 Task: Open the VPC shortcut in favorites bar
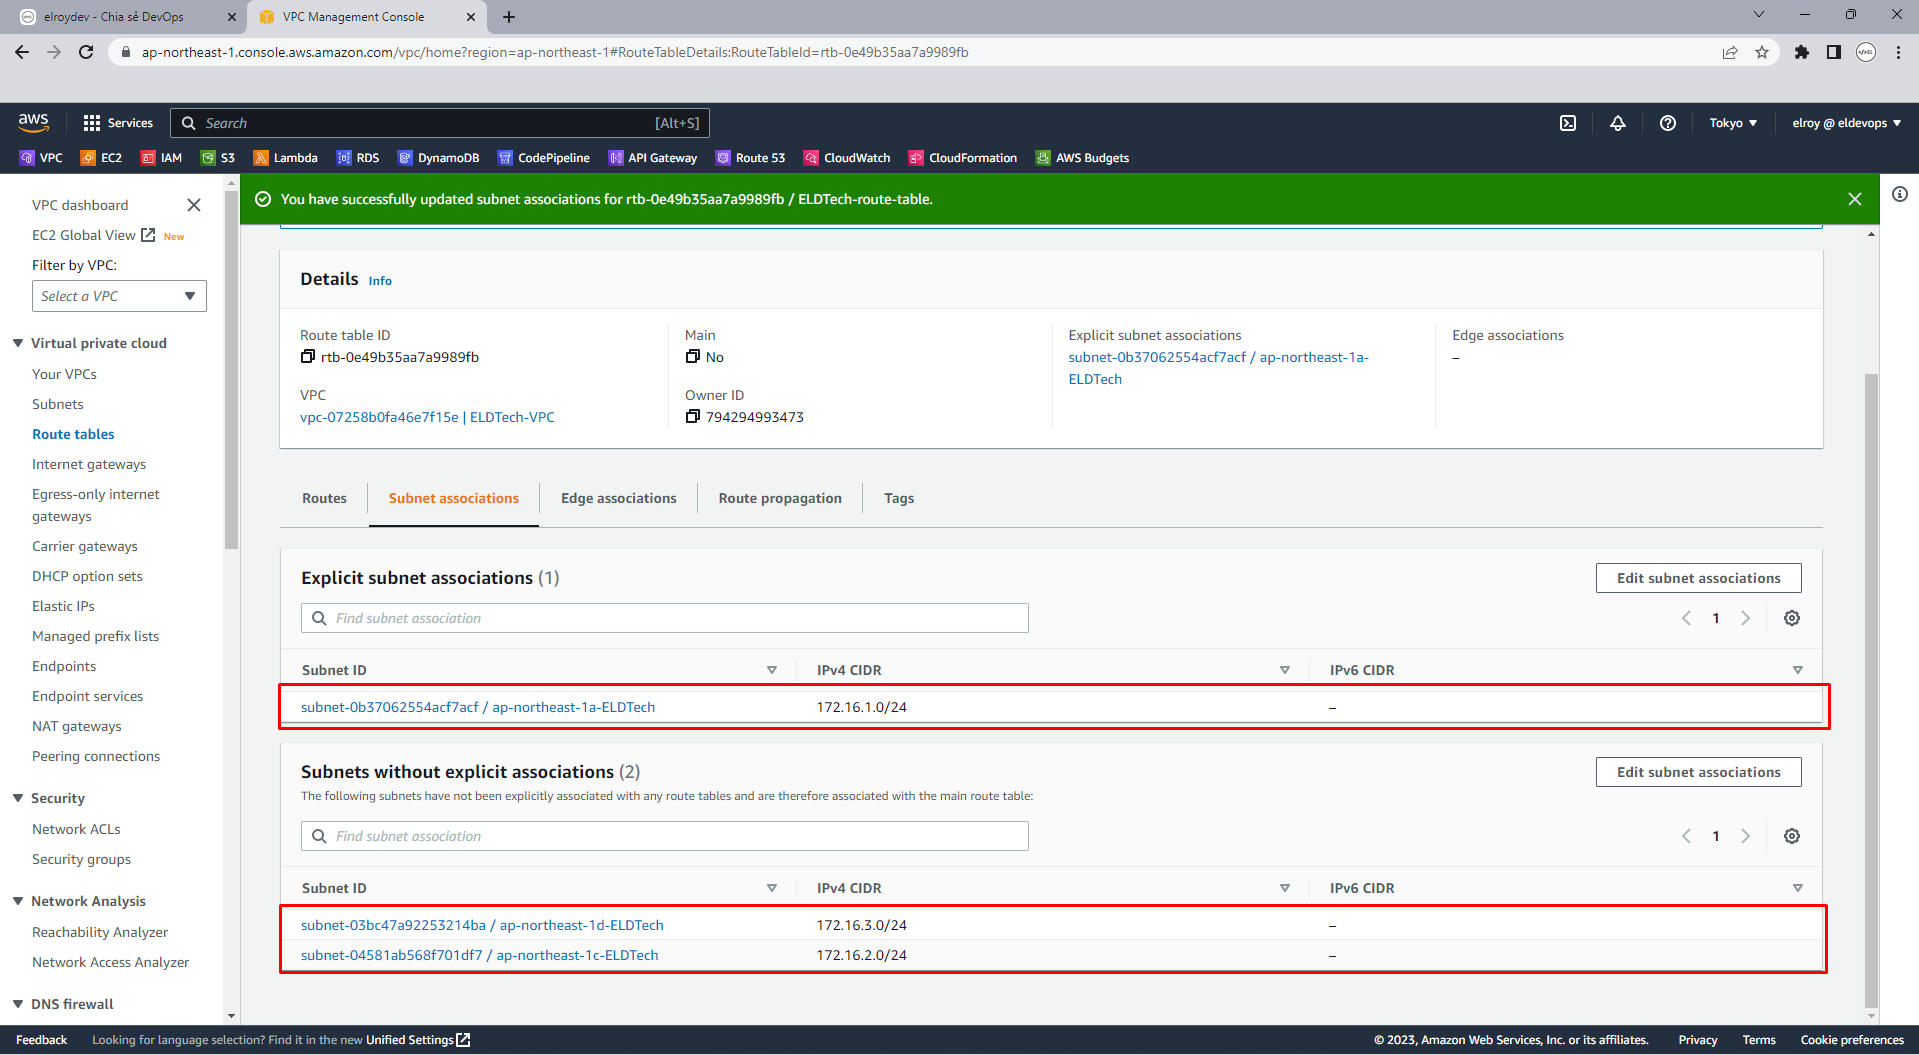[42, 158]
